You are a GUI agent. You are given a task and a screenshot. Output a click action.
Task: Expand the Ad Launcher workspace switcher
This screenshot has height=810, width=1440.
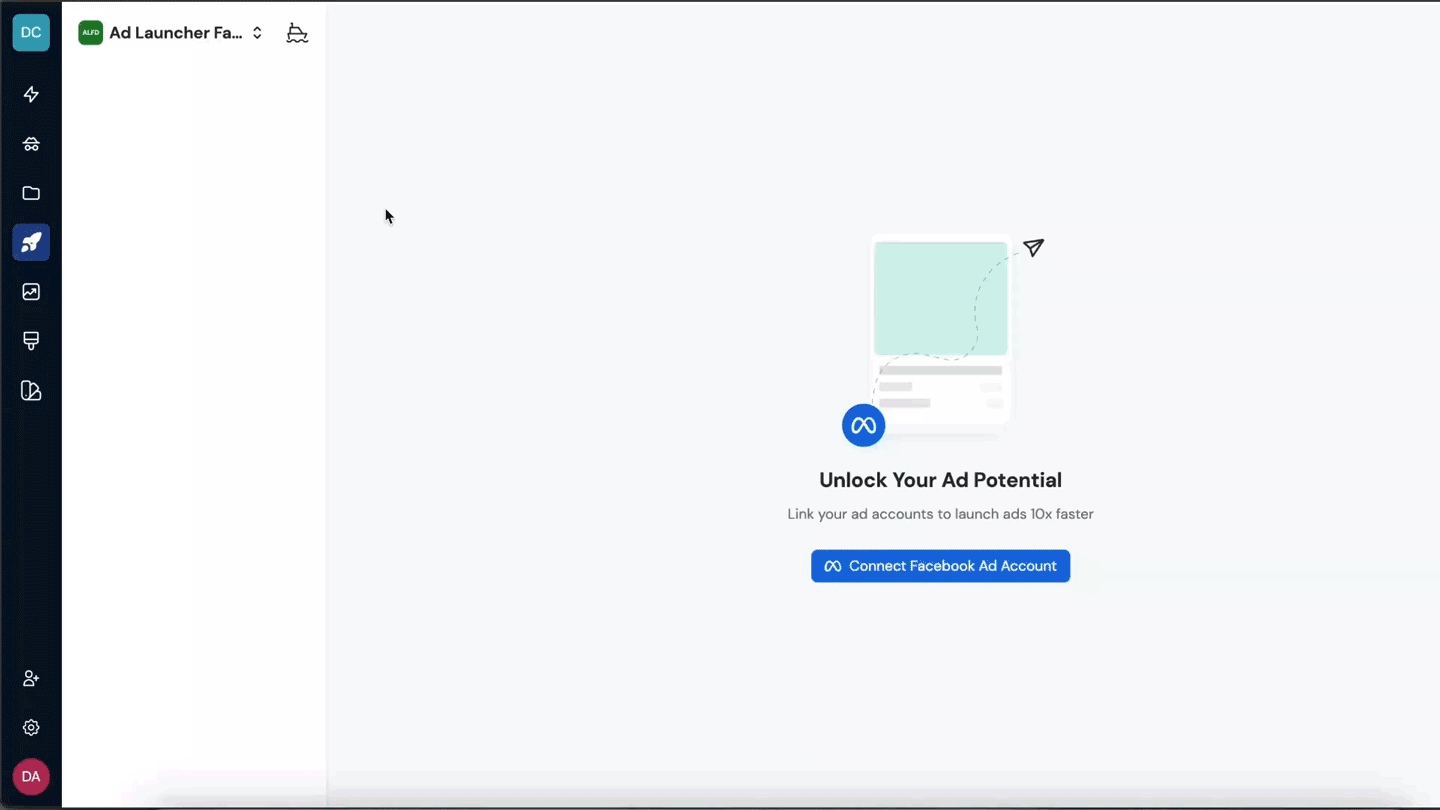pyautogui.click(x=172, y=33)
